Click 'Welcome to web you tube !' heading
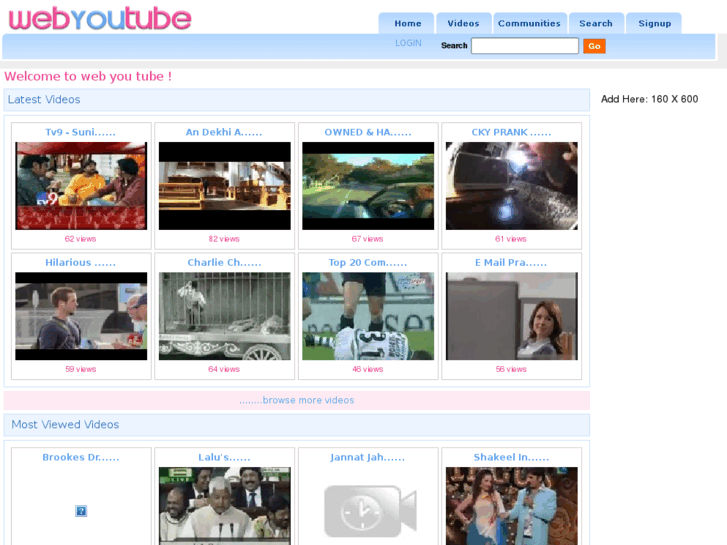Image resolution: width=727 pixels, height=545 pixels. pos(88,76)
